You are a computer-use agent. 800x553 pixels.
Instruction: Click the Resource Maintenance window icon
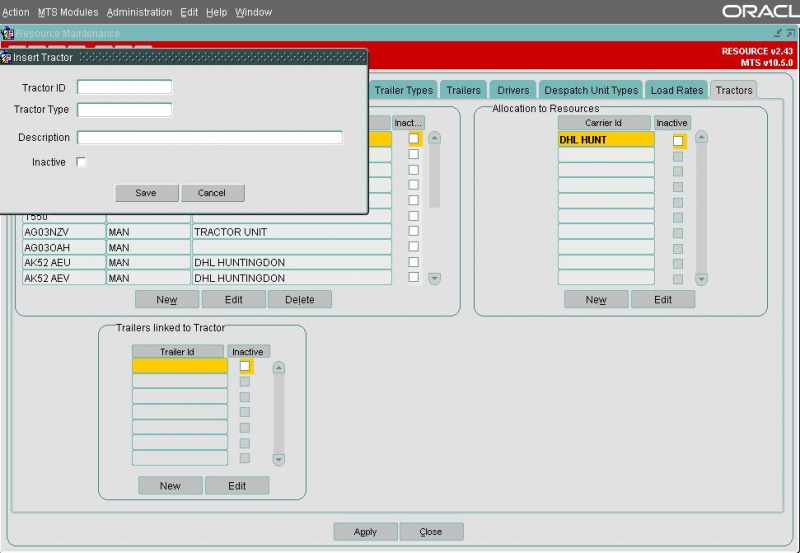7,34
